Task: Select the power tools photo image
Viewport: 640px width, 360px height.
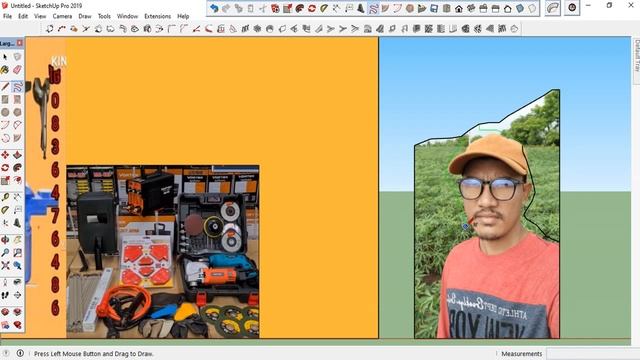Action: coord(163,251)
